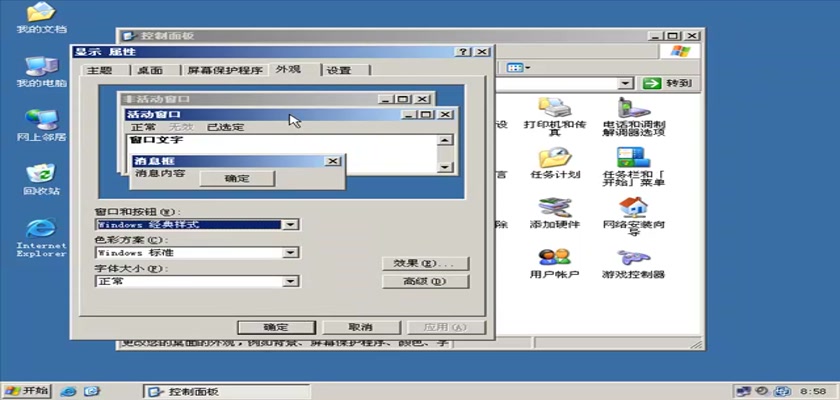
Task: Click the Advanced (高级) button
Action: click(x=425, y=281)
